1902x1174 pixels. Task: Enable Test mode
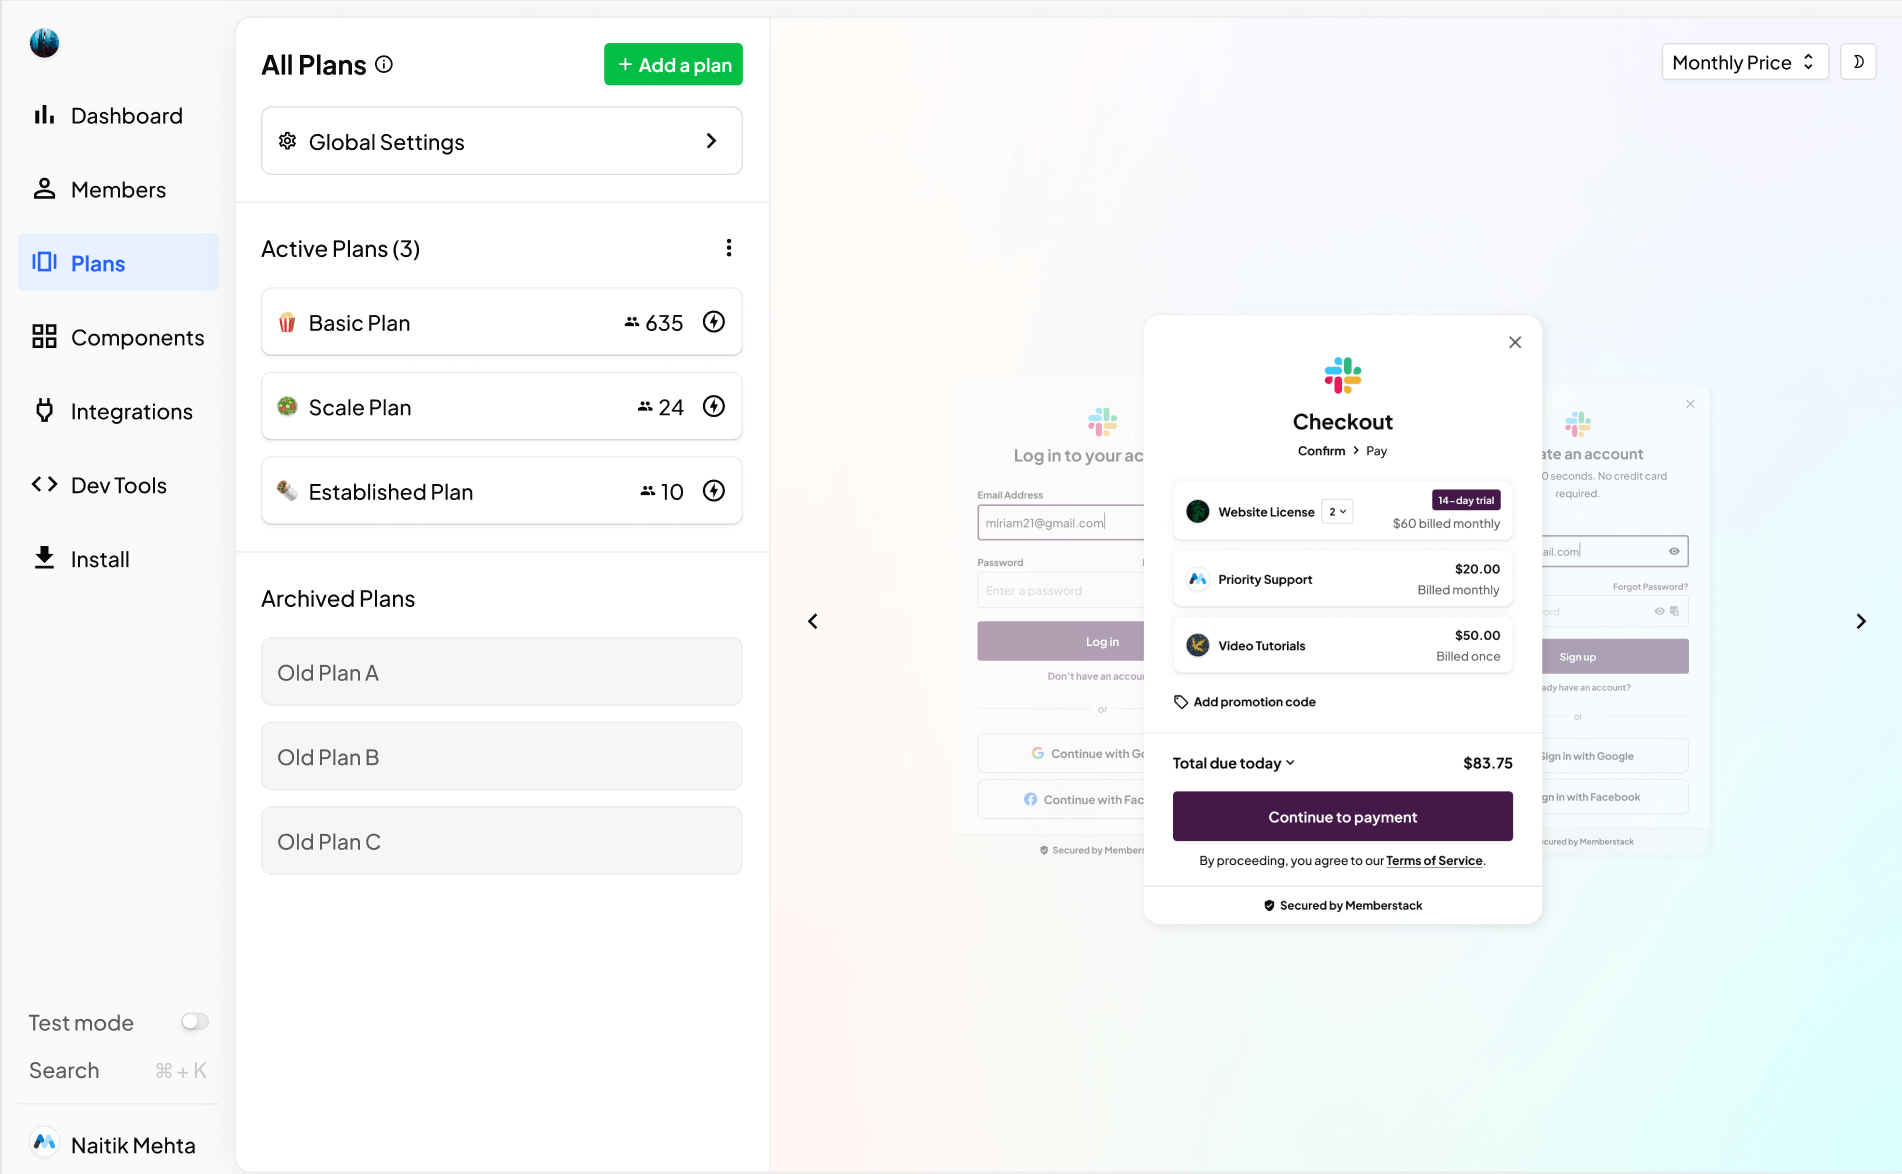[194, 1021]
